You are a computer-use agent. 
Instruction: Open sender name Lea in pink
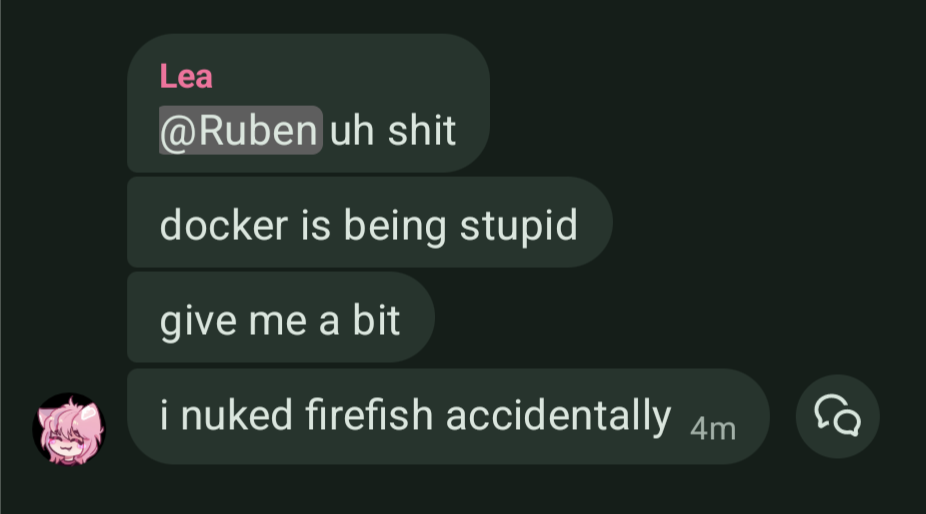coord(186,77)
